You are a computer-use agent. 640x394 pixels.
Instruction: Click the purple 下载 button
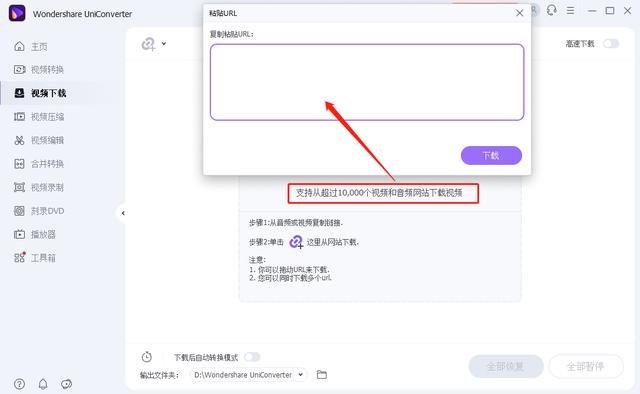coord(491,156)
